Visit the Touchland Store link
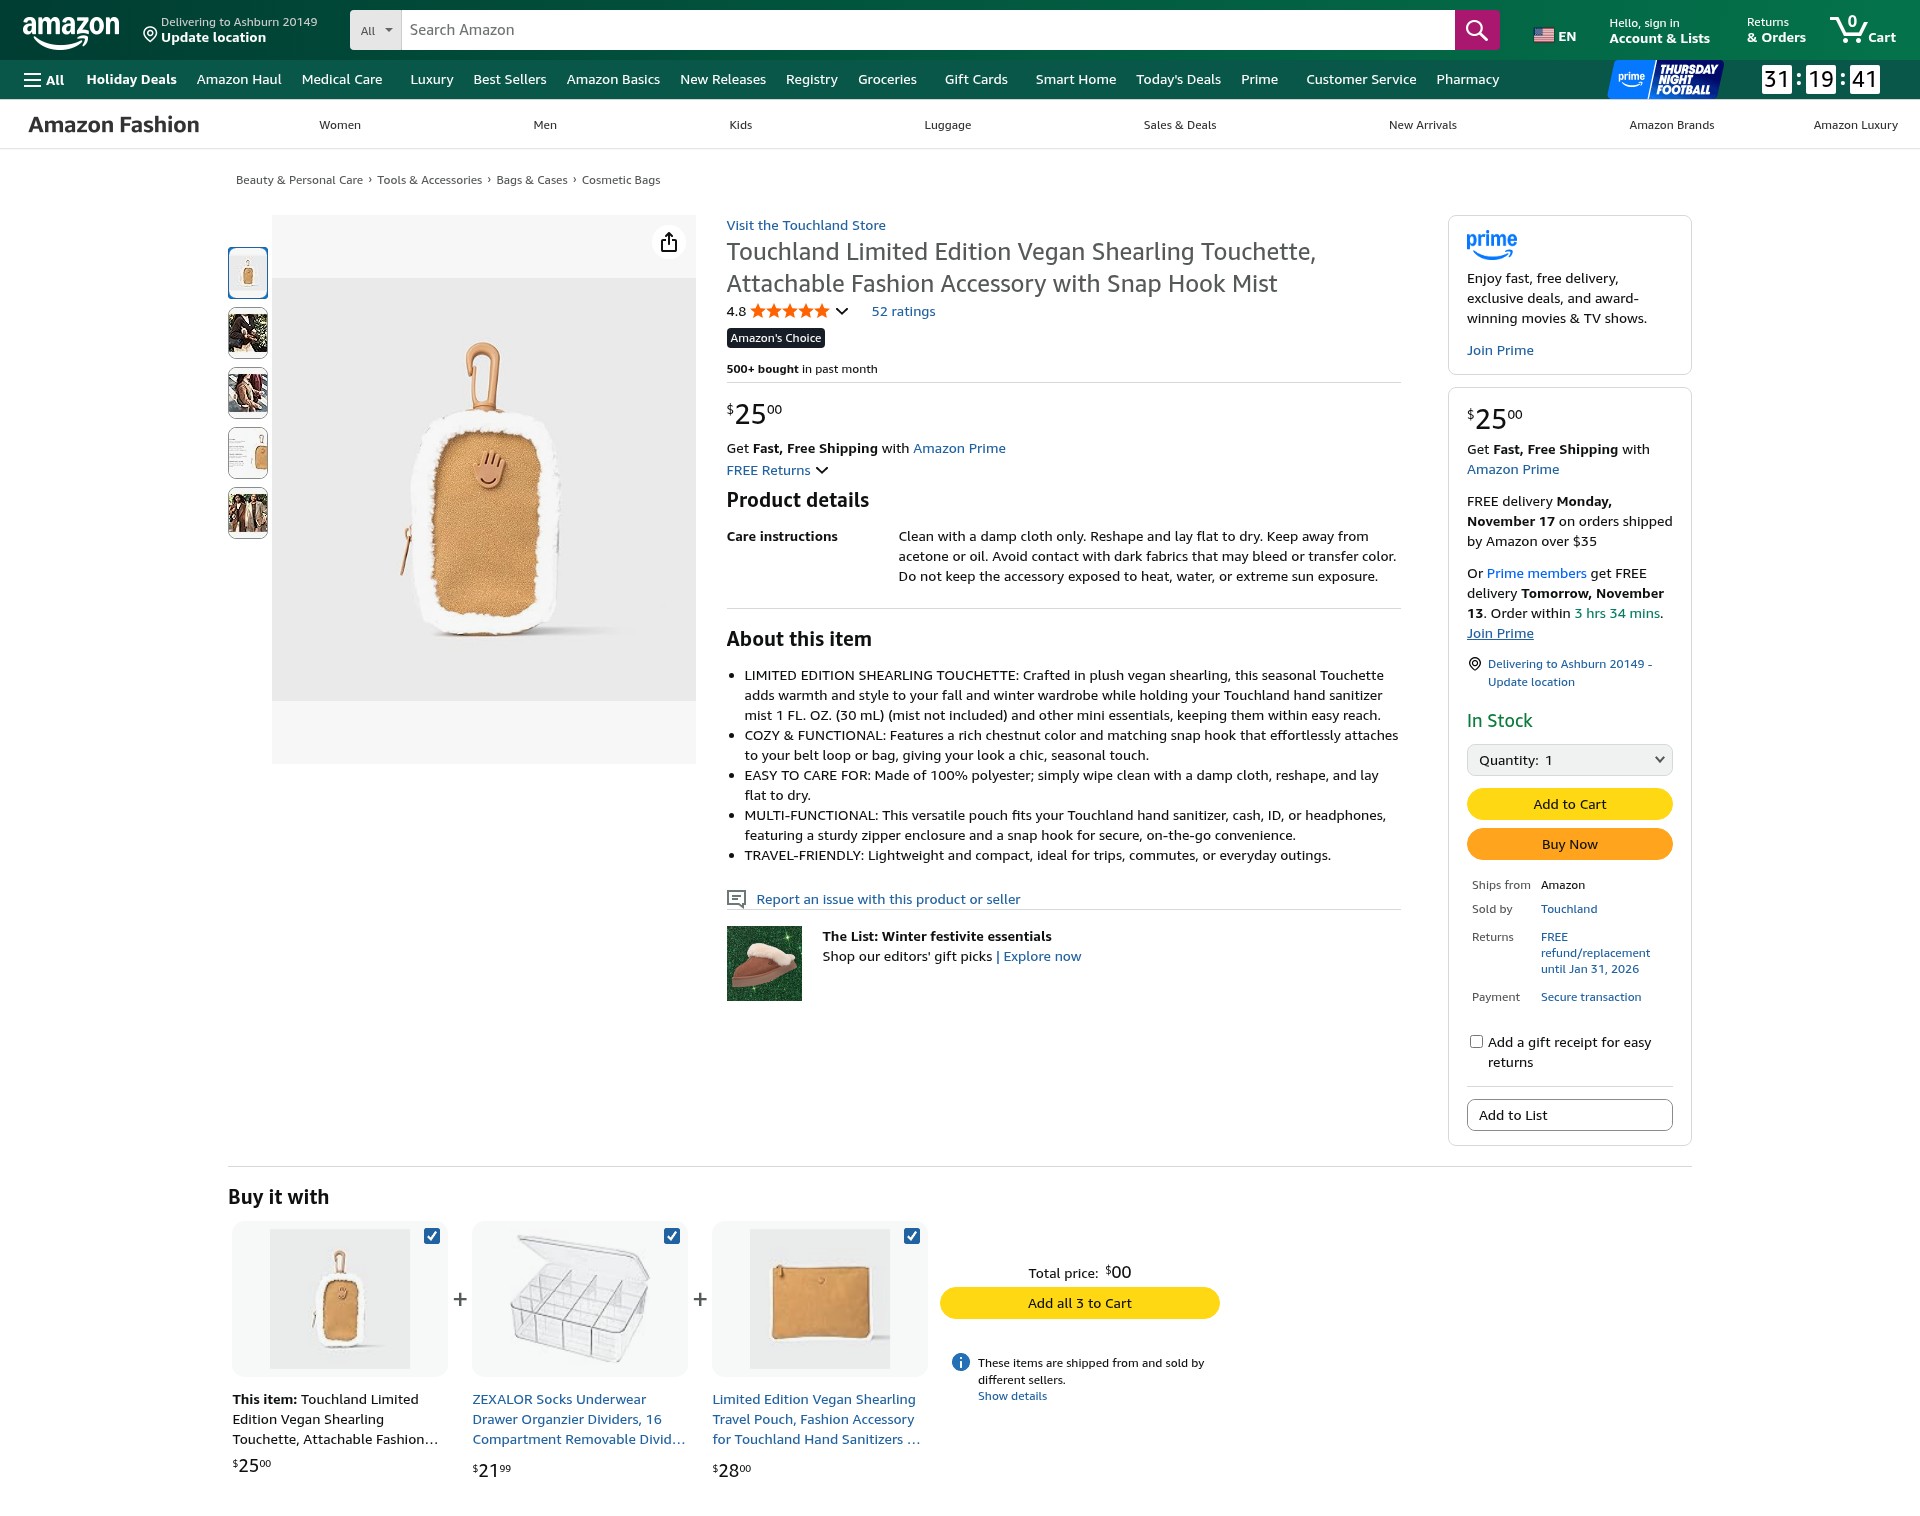 click(806, 225)
